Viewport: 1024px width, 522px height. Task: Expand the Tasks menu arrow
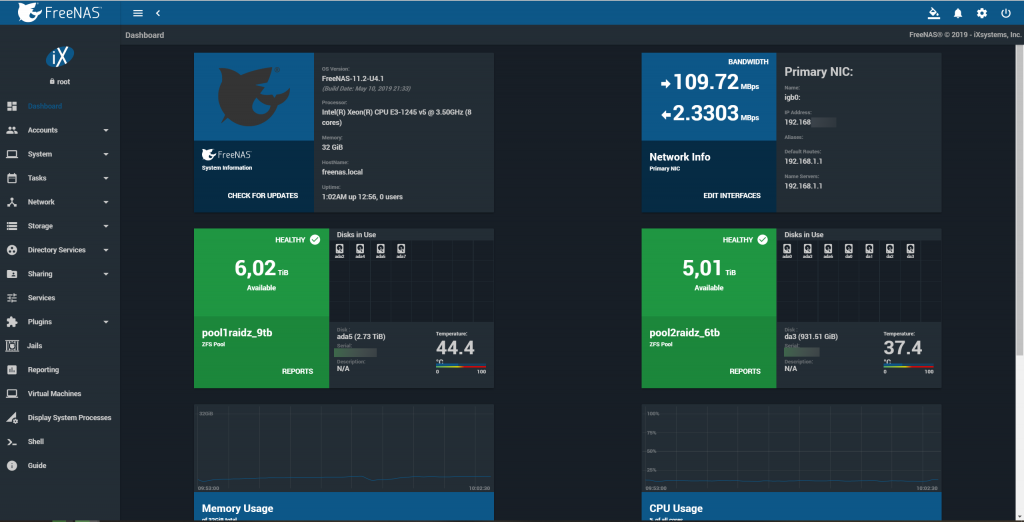coord(106,178)
